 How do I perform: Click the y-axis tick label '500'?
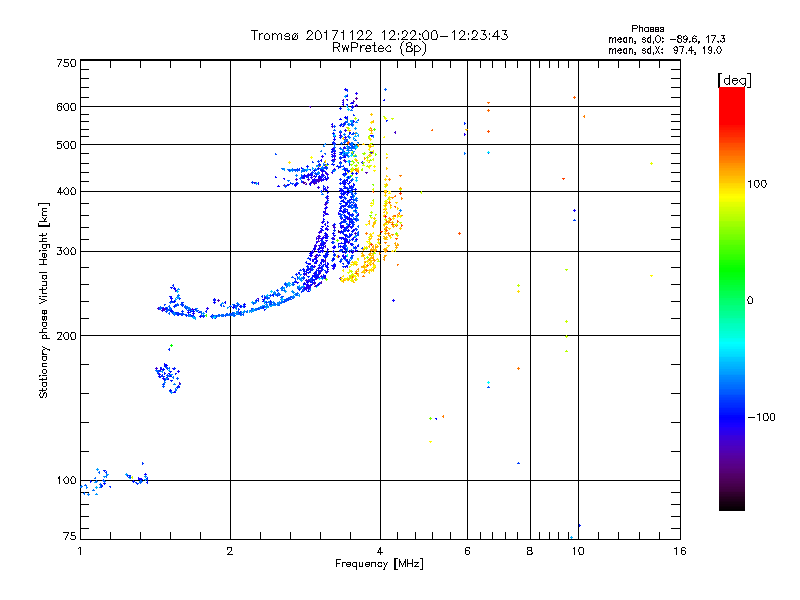[x=66, y=145]
